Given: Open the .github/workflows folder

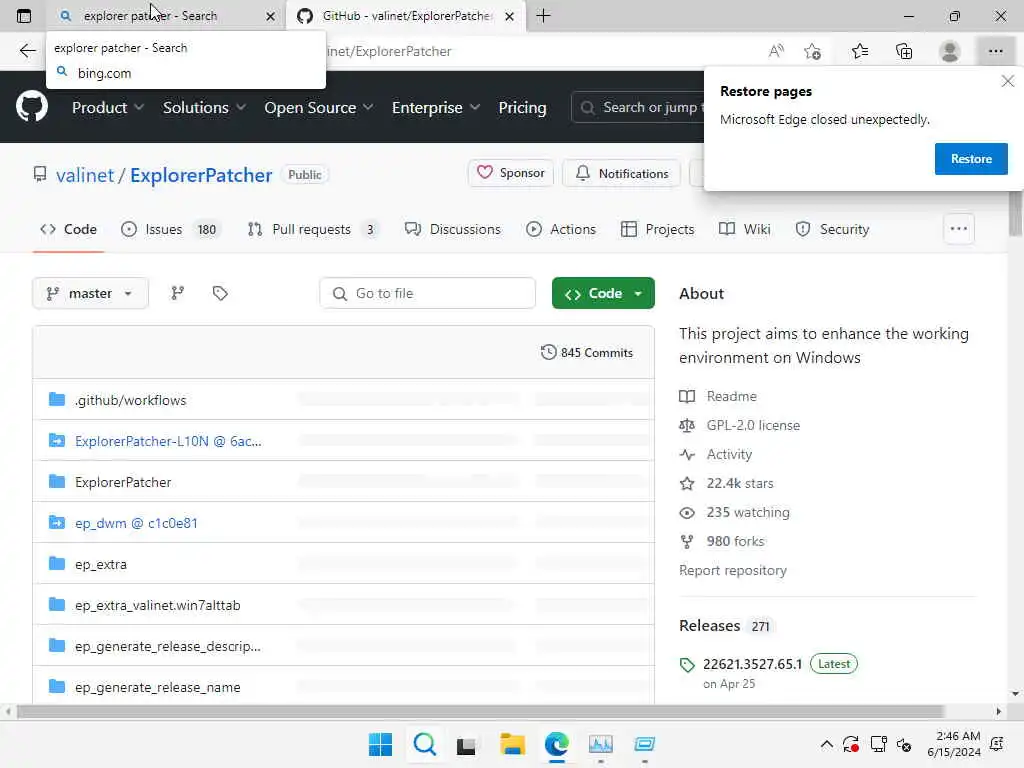Looking at the screenshot, I should [x=131, y=400].
